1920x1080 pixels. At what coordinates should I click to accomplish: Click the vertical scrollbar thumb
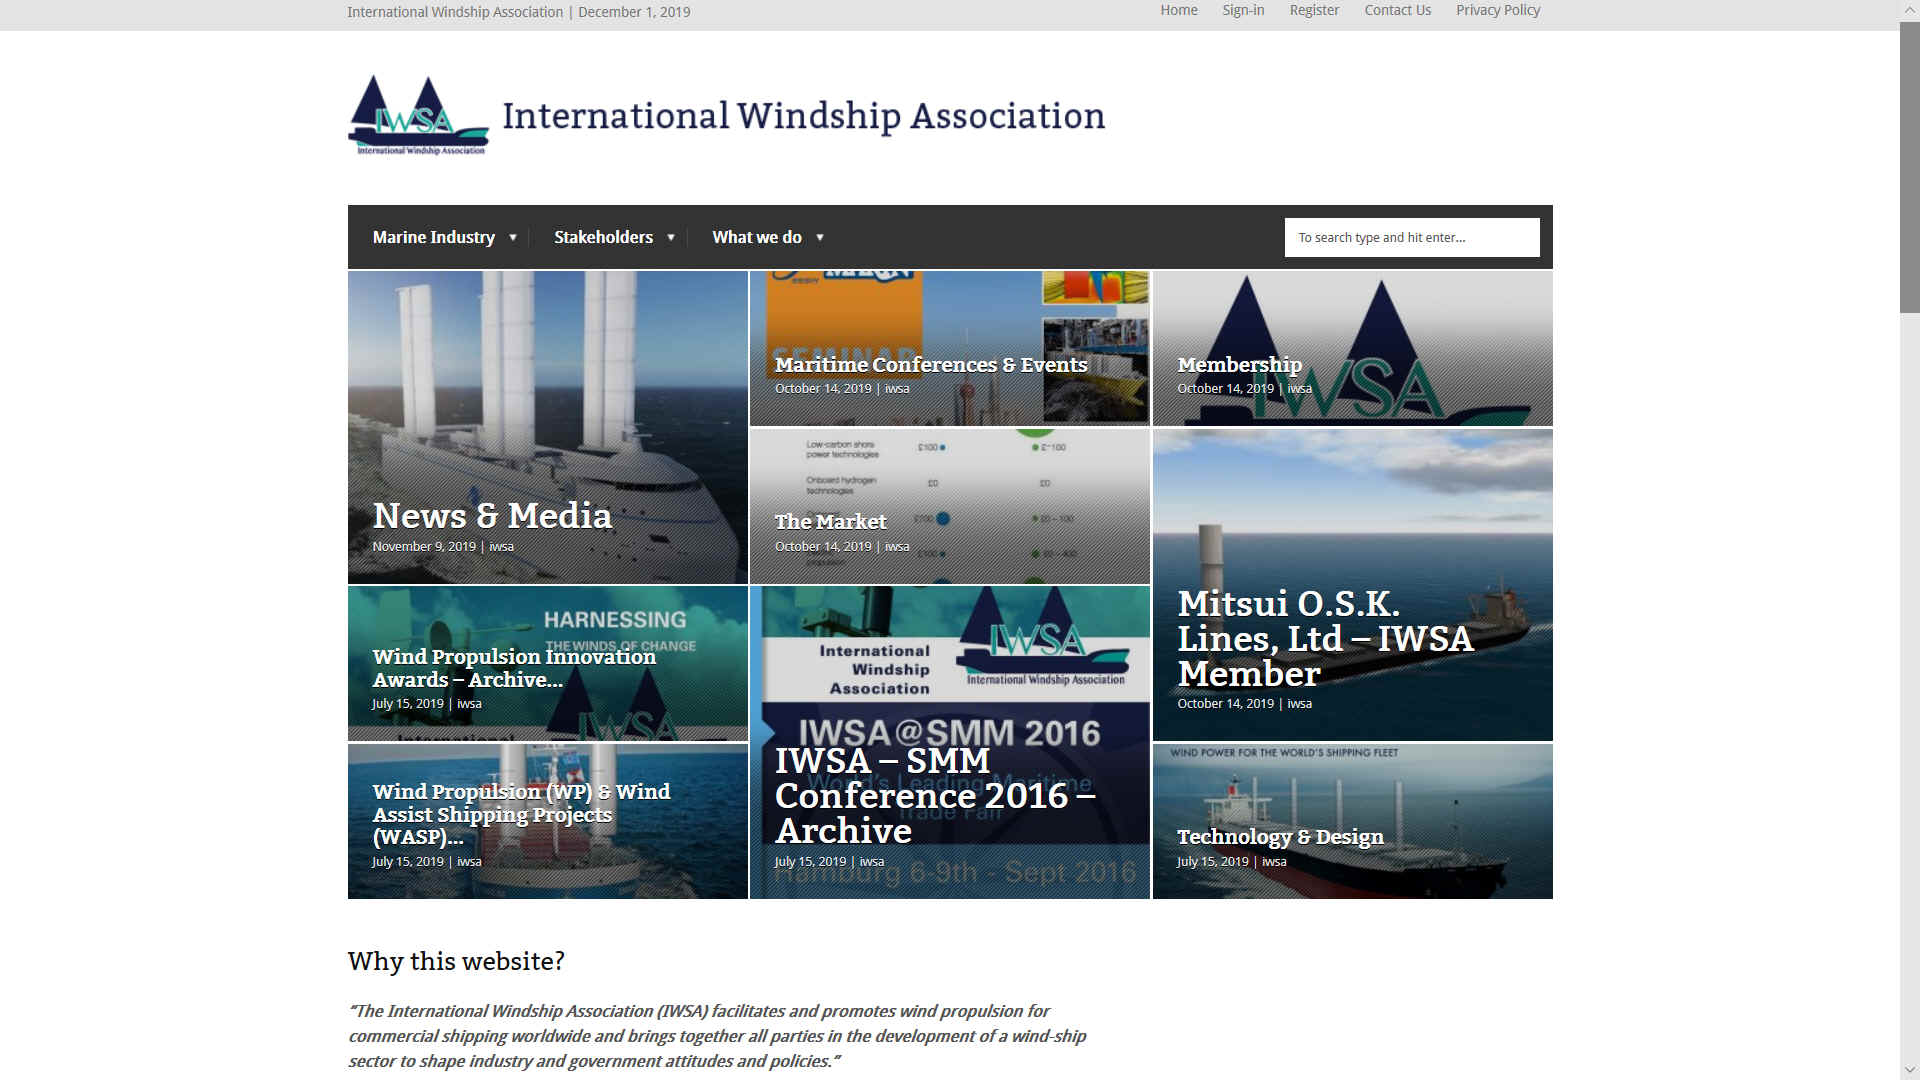[1909, 166]
